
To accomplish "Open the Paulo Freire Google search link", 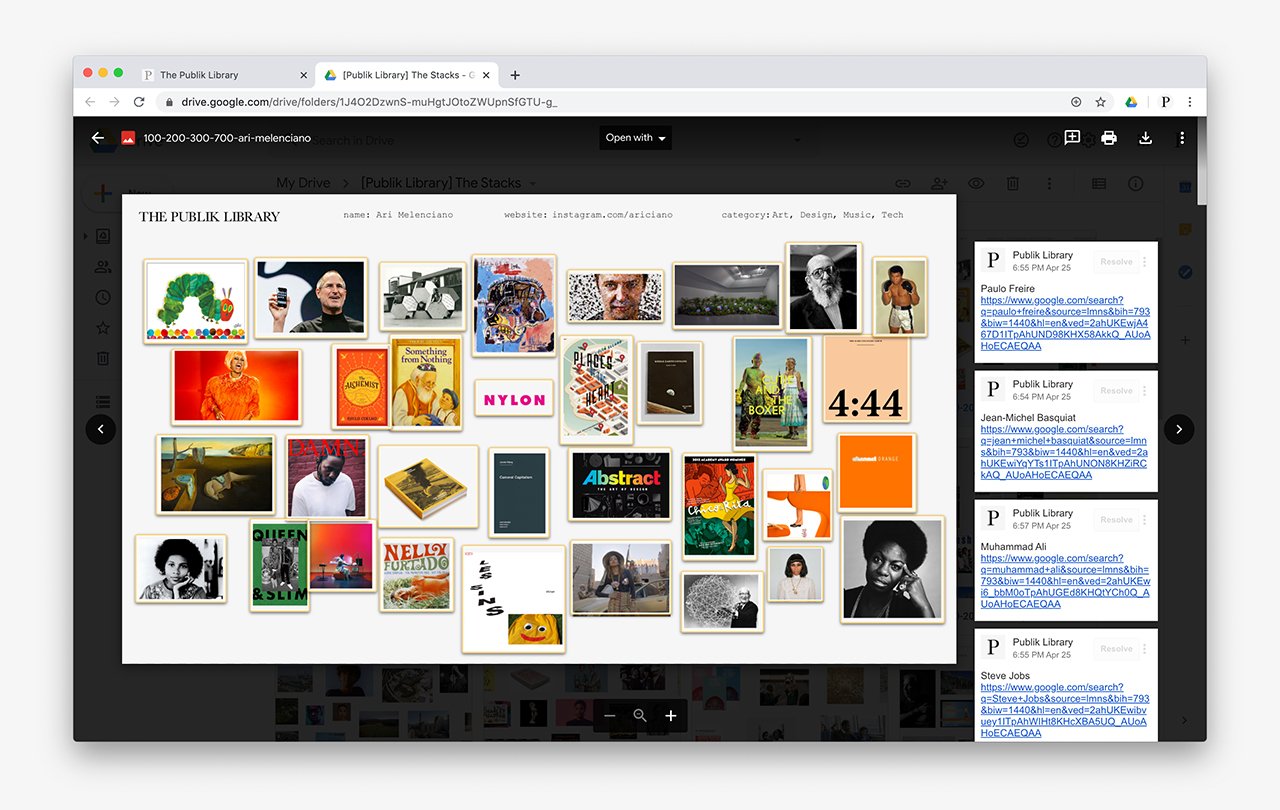I will pos(1065,323).
